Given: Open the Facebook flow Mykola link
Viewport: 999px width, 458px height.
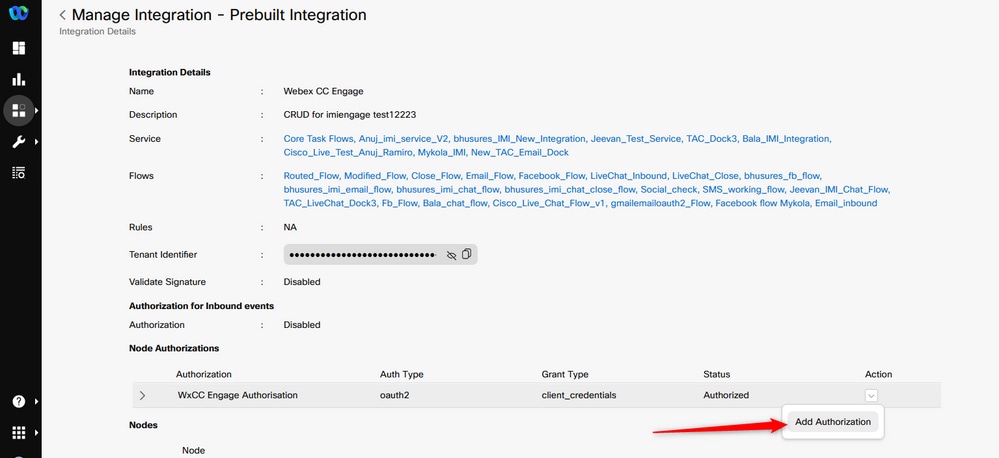Looking at the screenshot, I should (763, 203).
